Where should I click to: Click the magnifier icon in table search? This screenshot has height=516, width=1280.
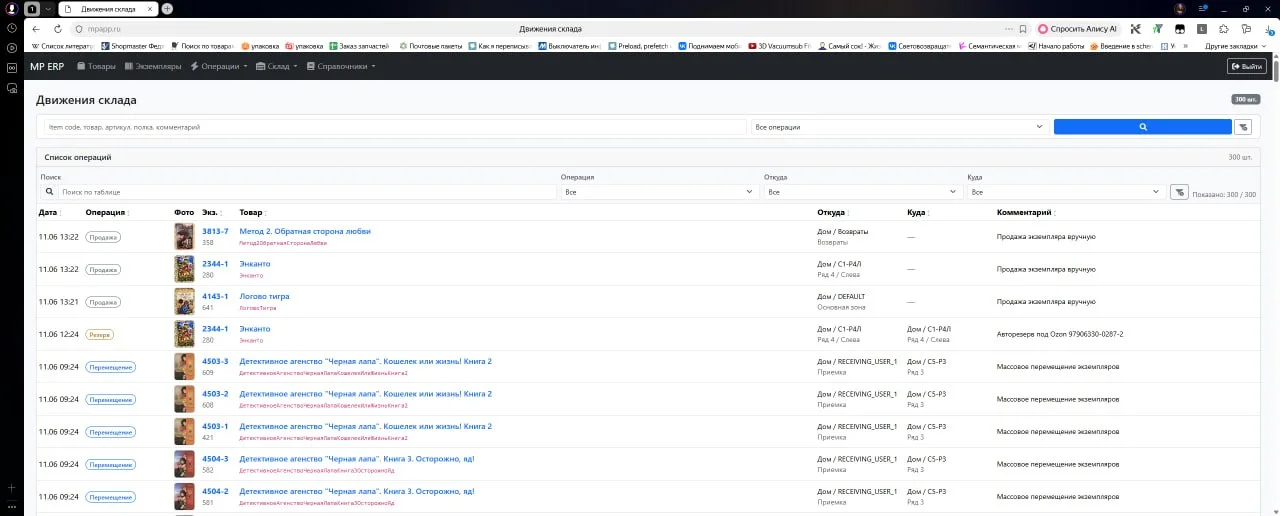tap(49, 192)
